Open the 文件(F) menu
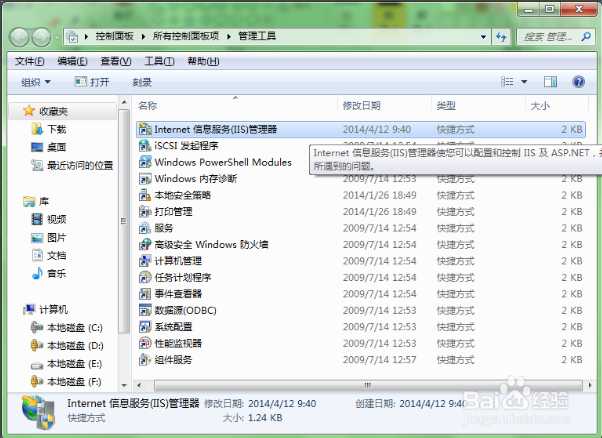This screenshot has width=602, height=438. click(x=30, y=61)
